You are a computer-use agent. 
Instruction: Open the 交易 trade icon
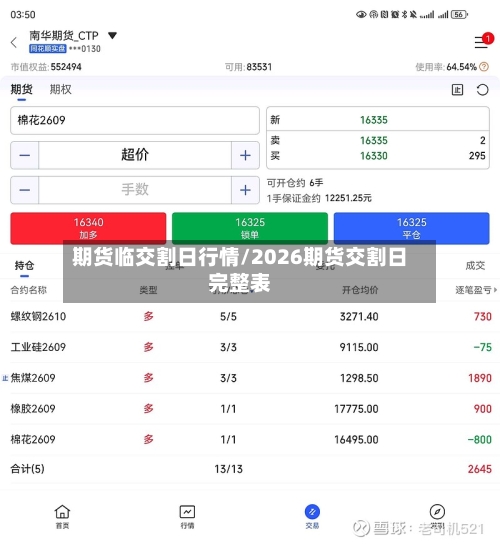pos(312,517)
